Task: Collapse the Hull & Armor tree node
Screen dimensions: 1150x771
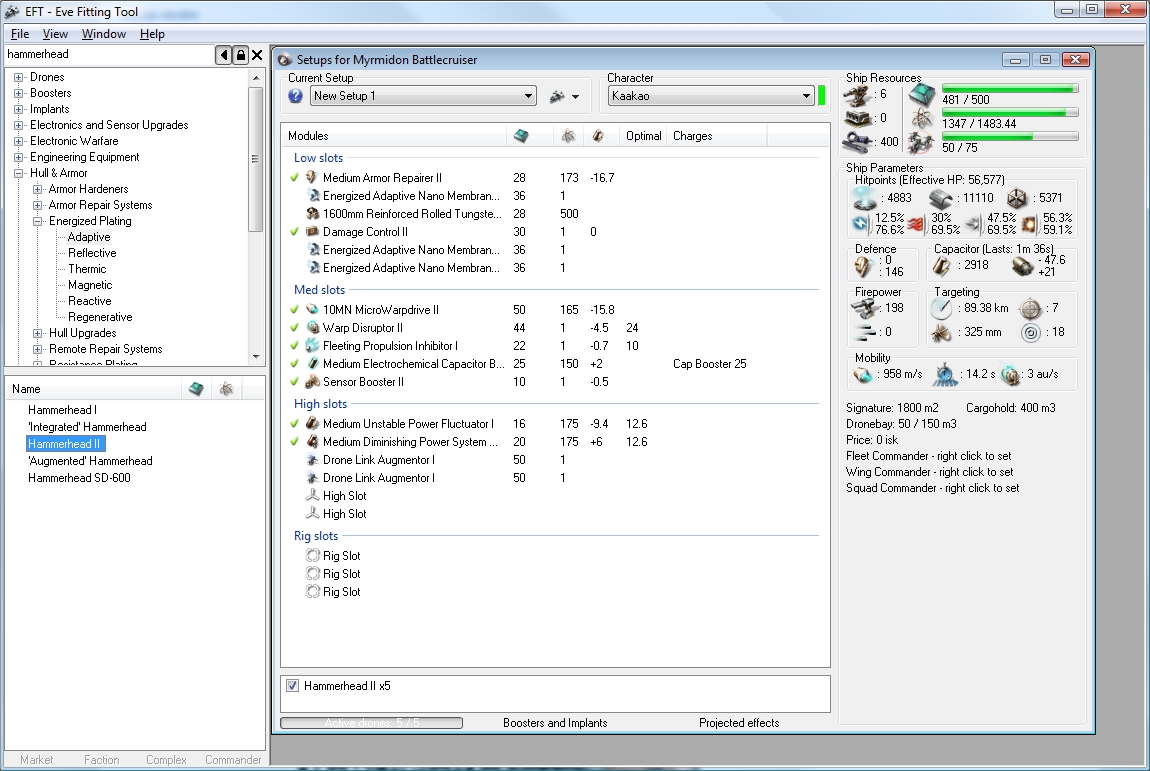Action: (x=18, y=173)
